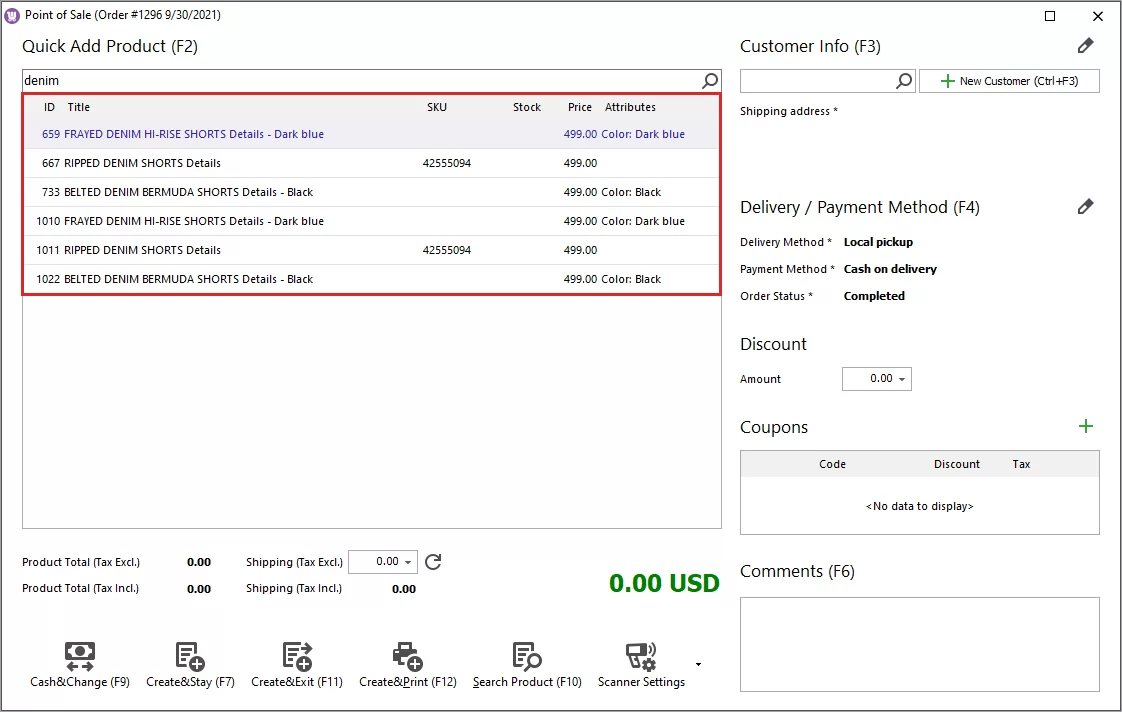Click the magnifier icon in product search
Image resolution: width=1122 pixels, height=712 pixels.
(x=709, y=80)
